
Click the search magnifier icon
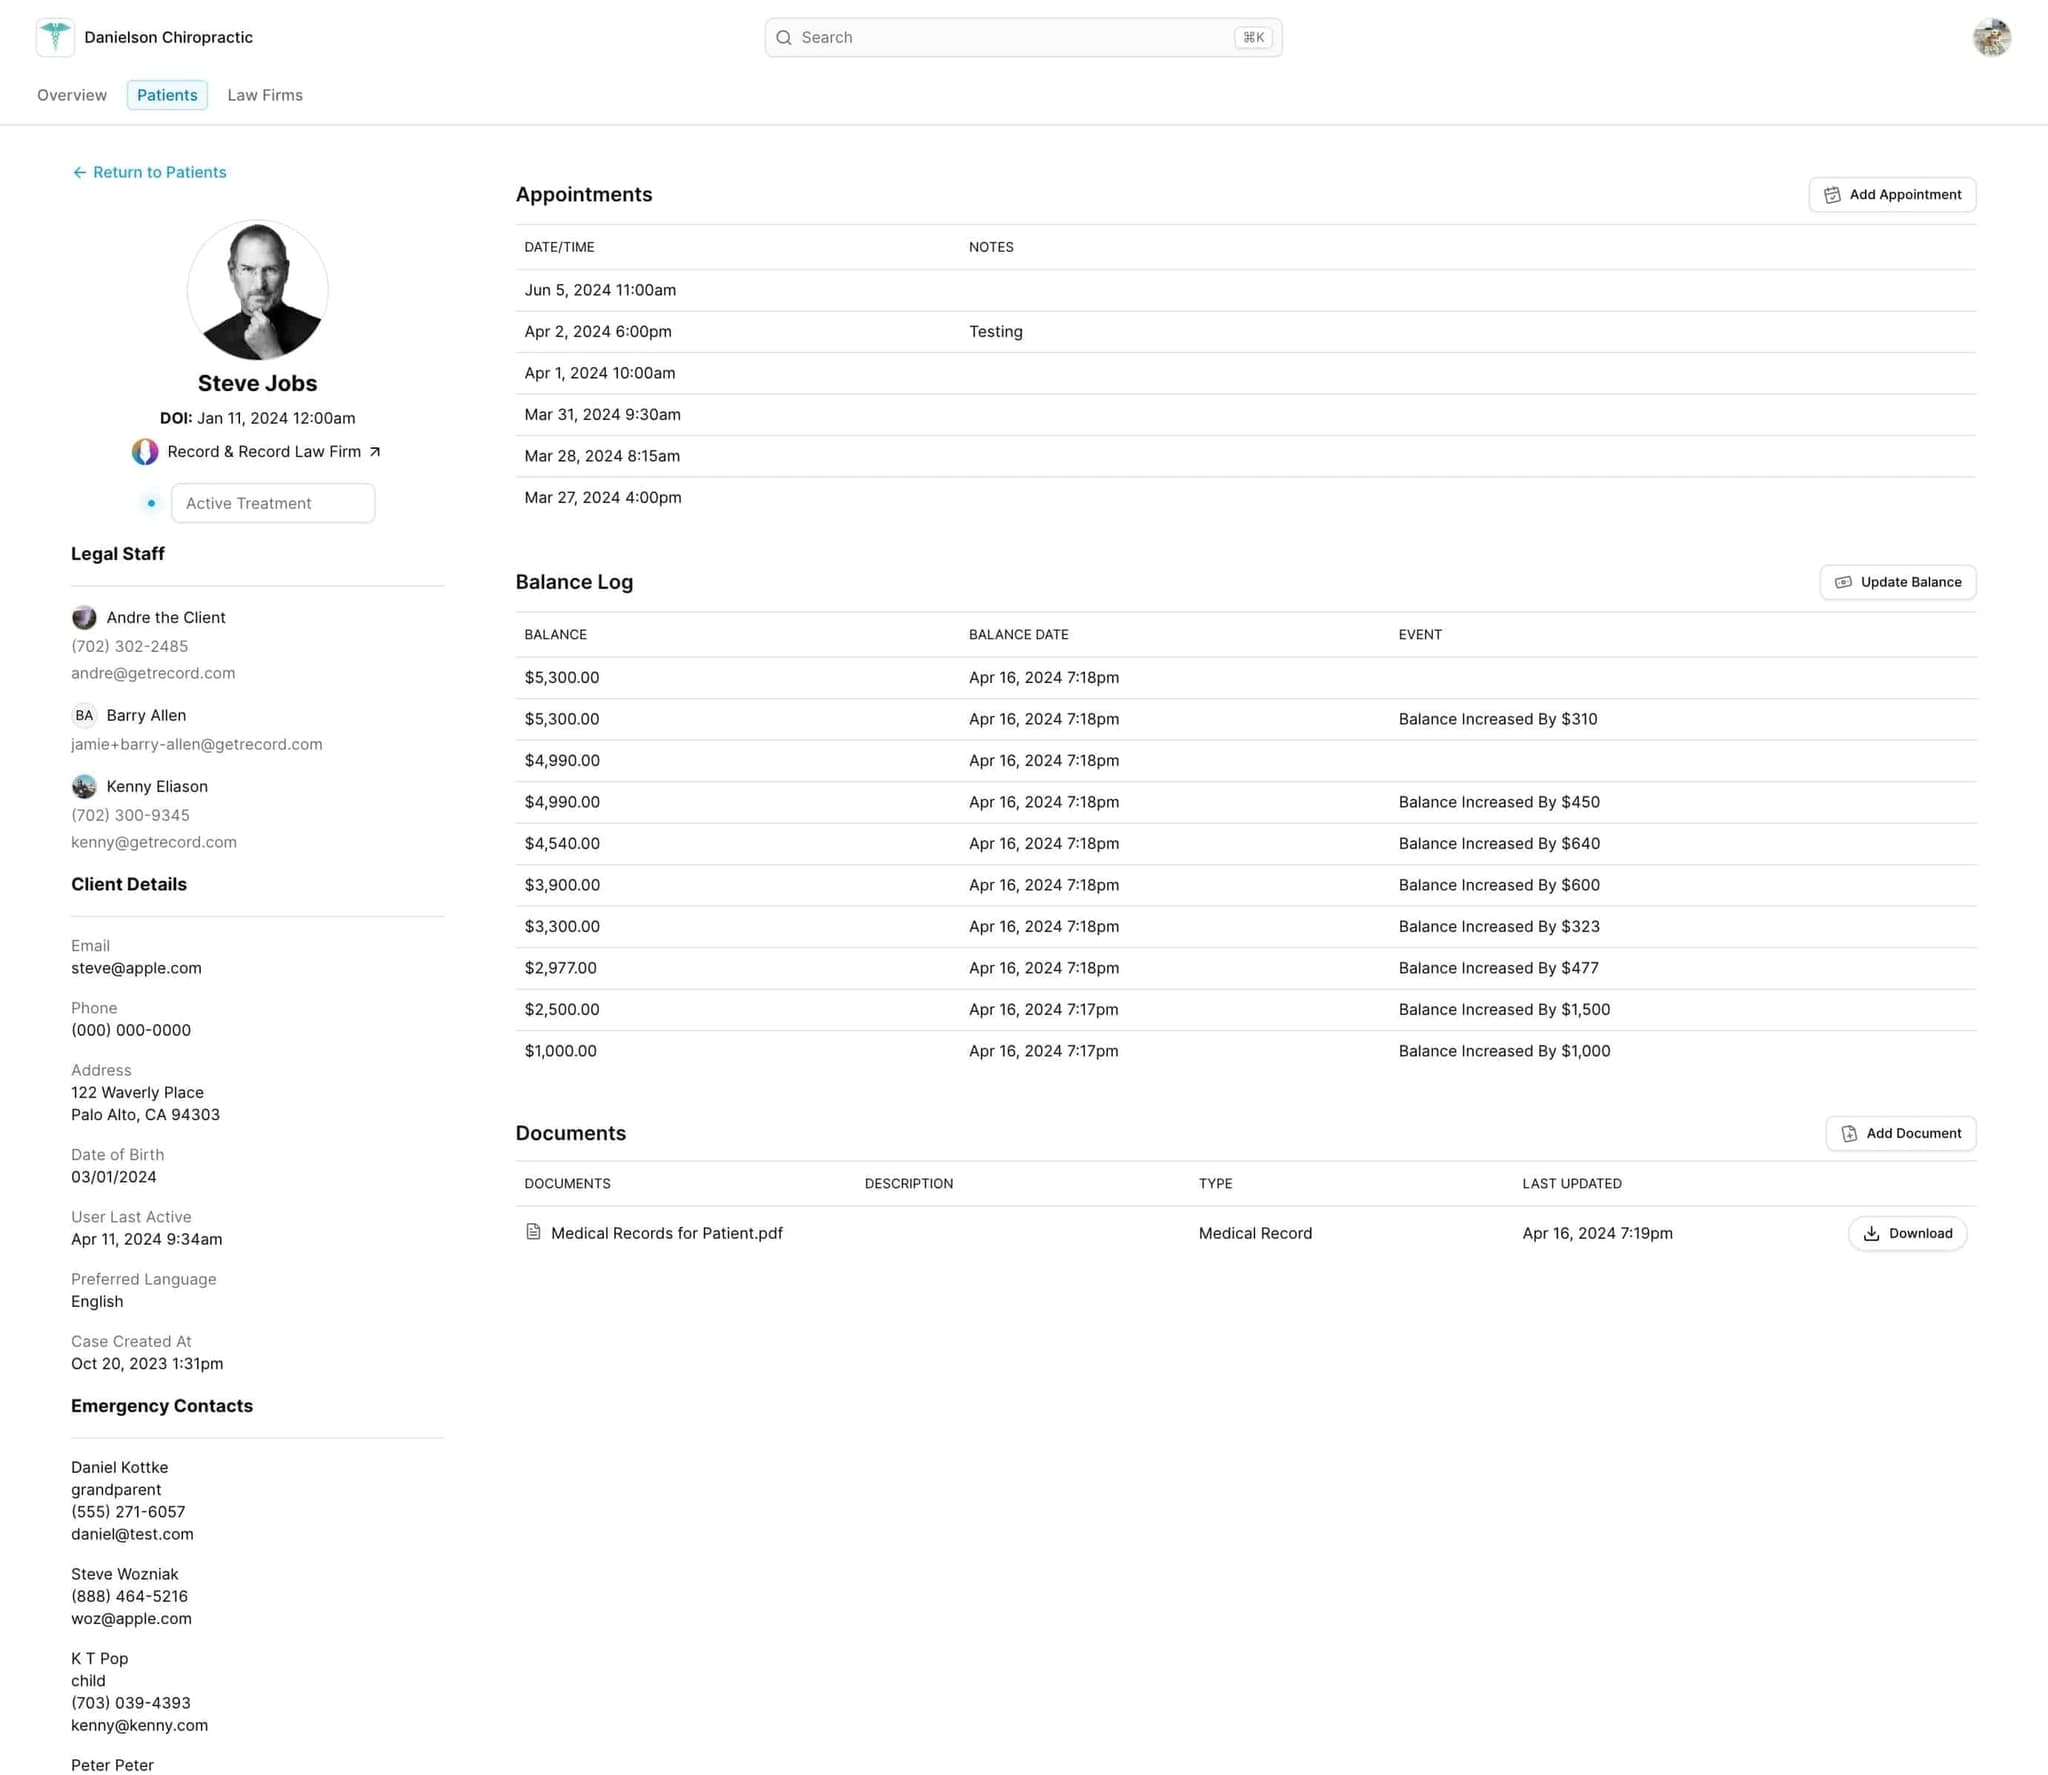point(785,37)
